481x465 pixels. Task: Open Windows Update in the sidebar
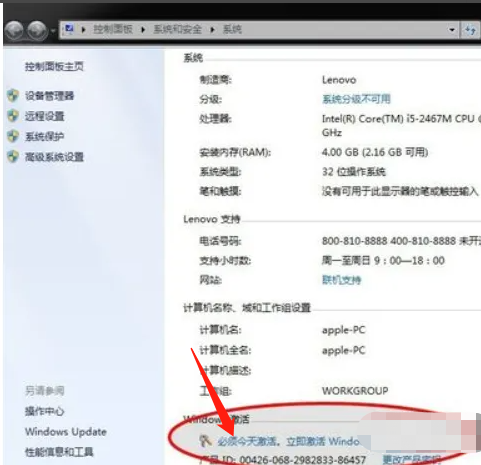(66, 432)
